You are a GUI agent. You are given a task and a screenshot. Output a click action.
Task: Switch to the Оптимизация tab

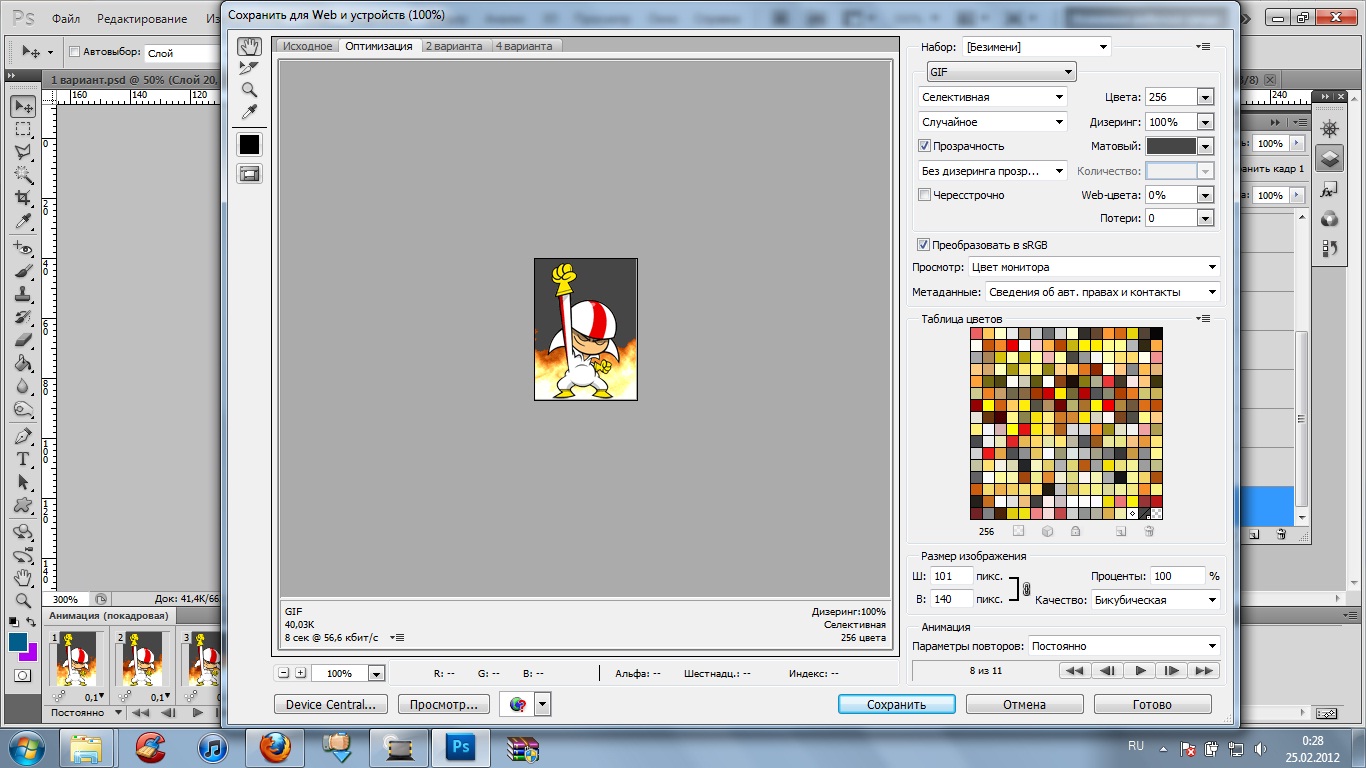379,46
